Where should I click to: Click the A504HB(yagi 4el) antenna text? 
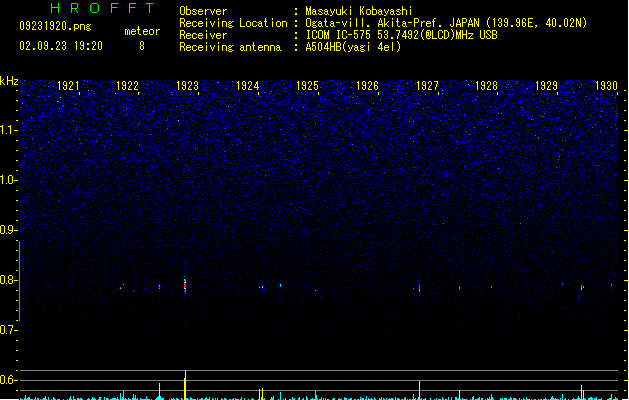[x=353, y=47]
